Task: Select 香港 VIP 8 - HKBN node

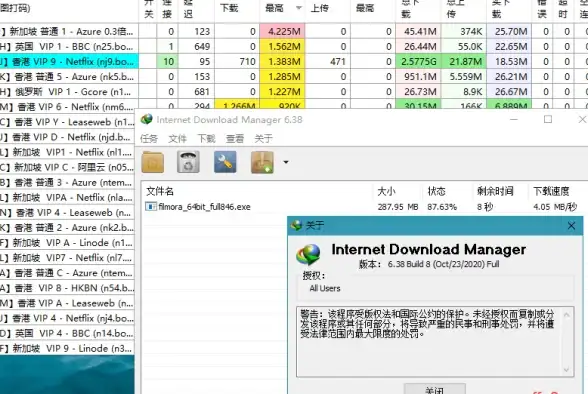Action: [x=67, y=288]
